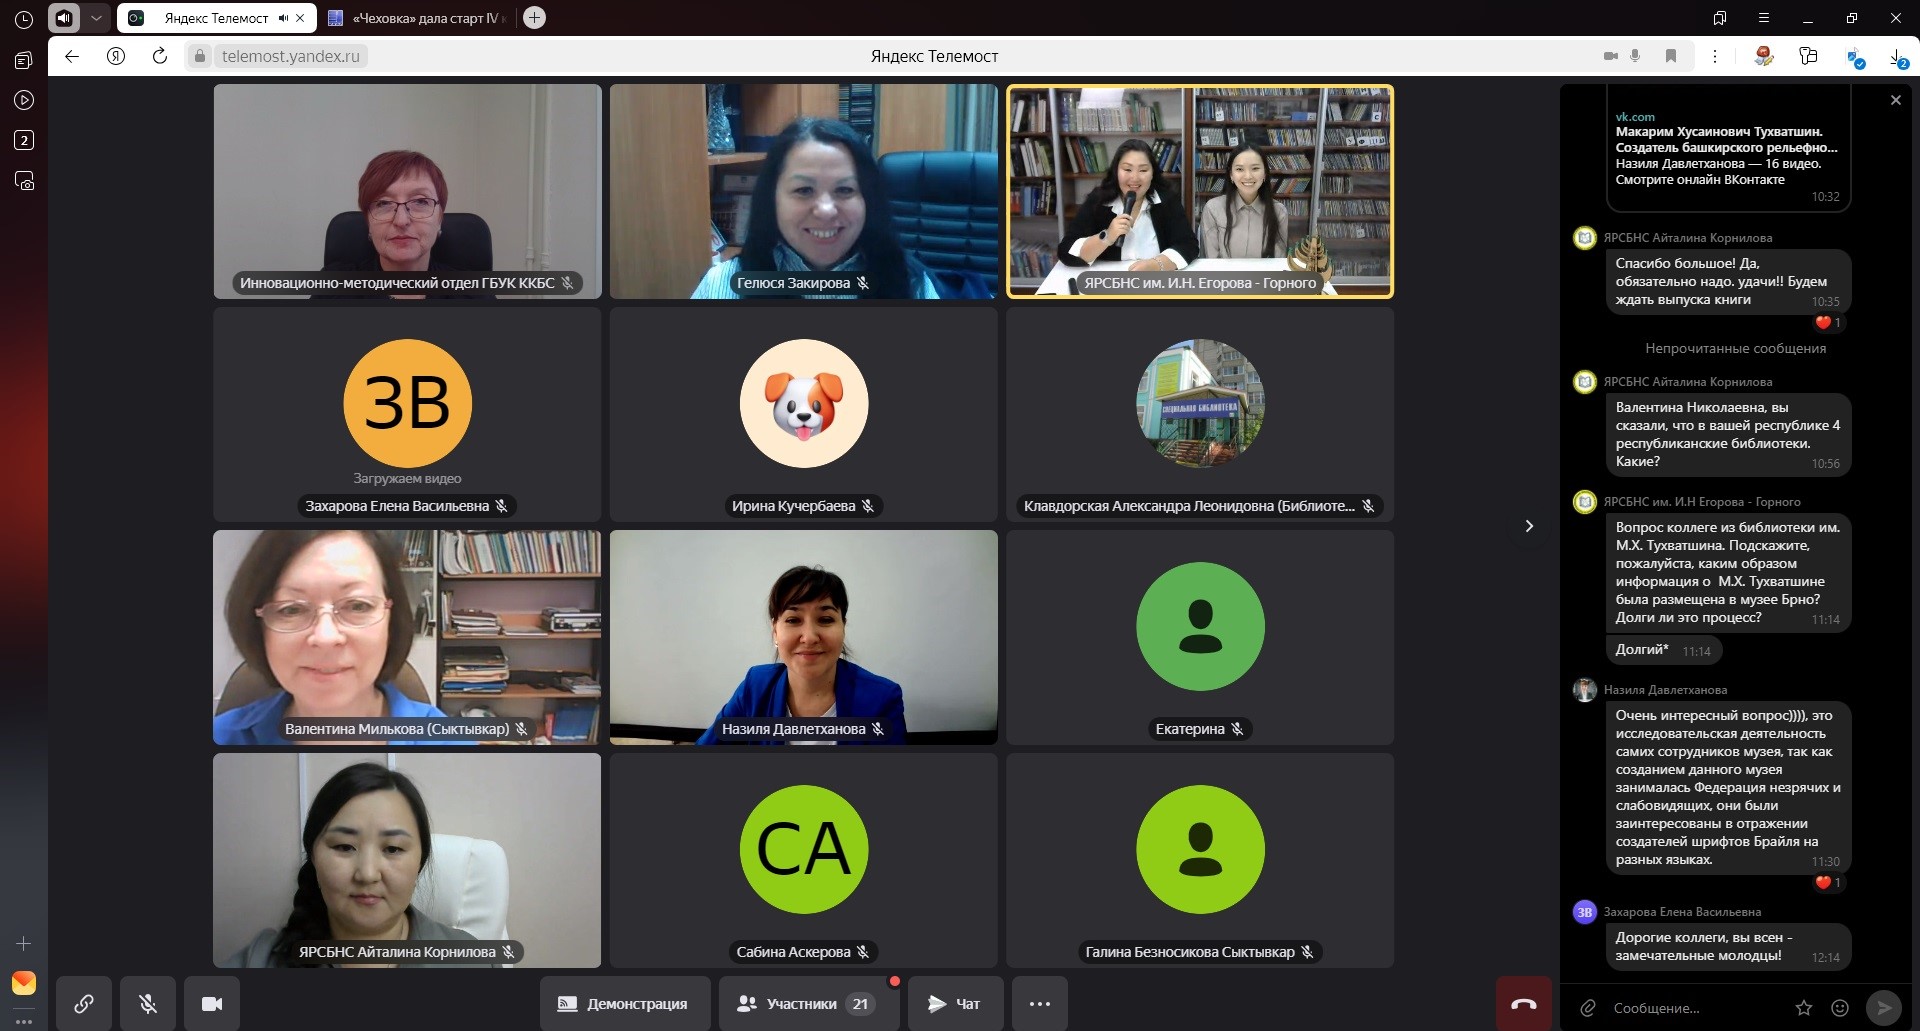This screenshot has width=1920, height=1031.
Task: Open browser history clock icon in sidebar
Action: click(24, 20)
